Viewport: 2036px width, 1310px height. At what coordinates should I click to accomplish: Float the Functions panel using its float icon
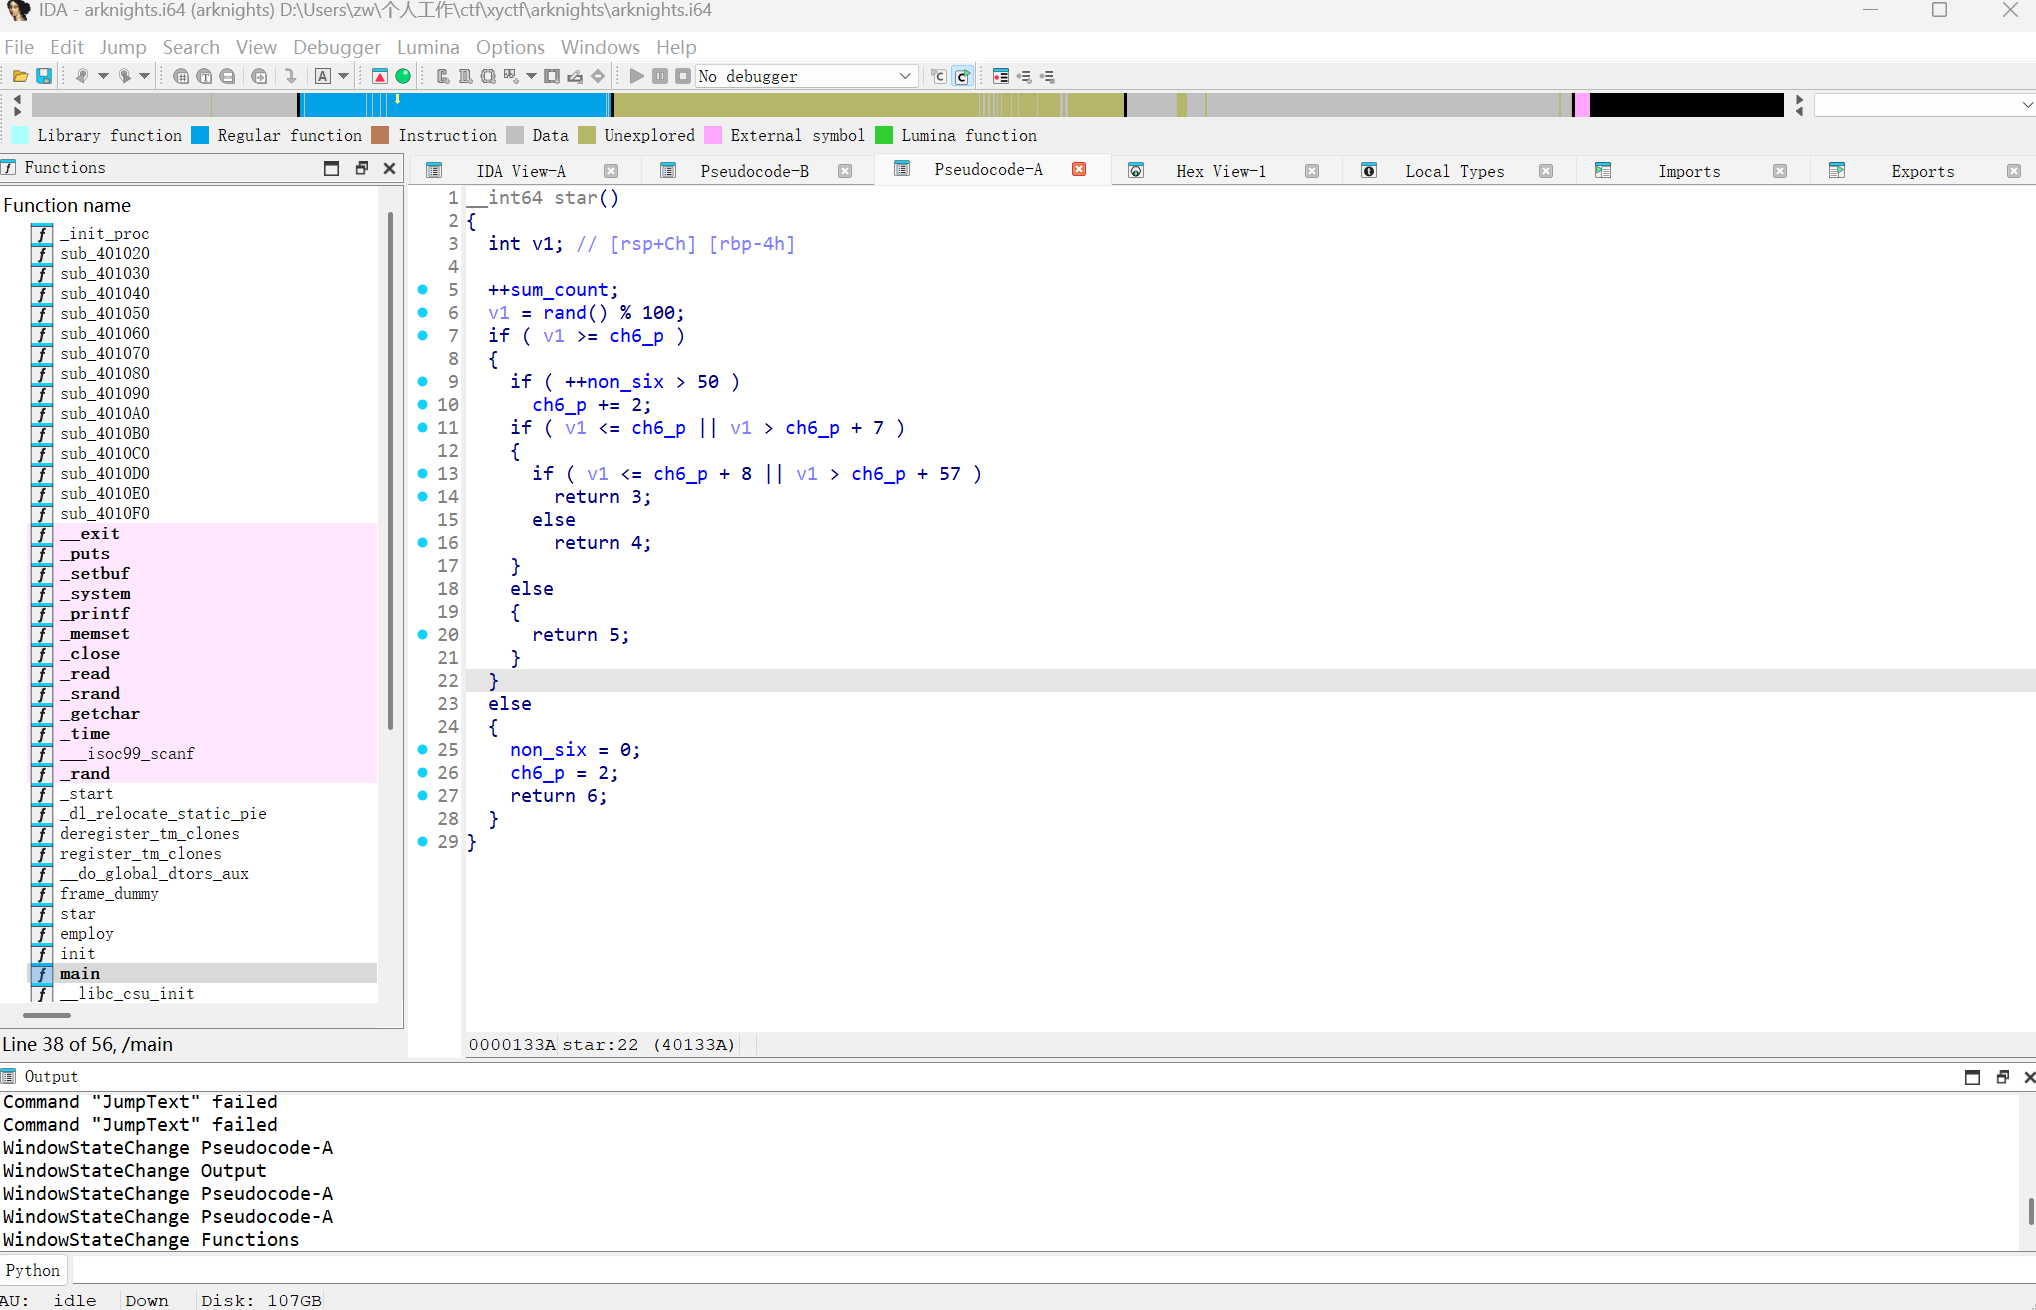pos(361,168)
